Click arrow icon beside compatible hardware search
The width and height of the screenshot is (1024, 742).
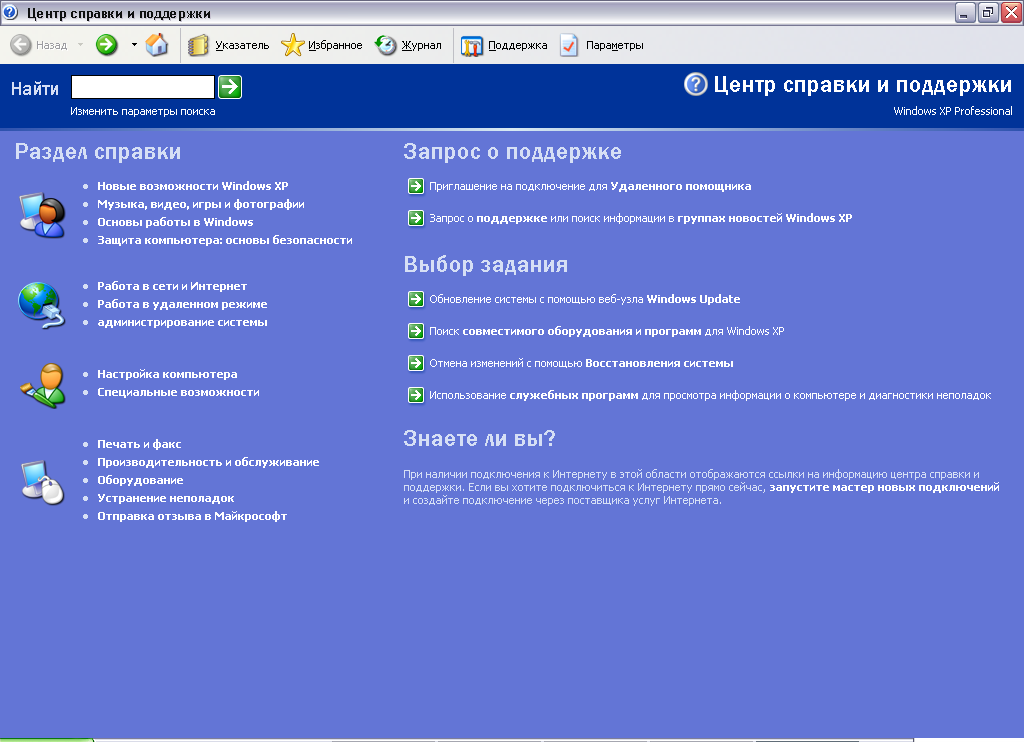coord(415,331)
